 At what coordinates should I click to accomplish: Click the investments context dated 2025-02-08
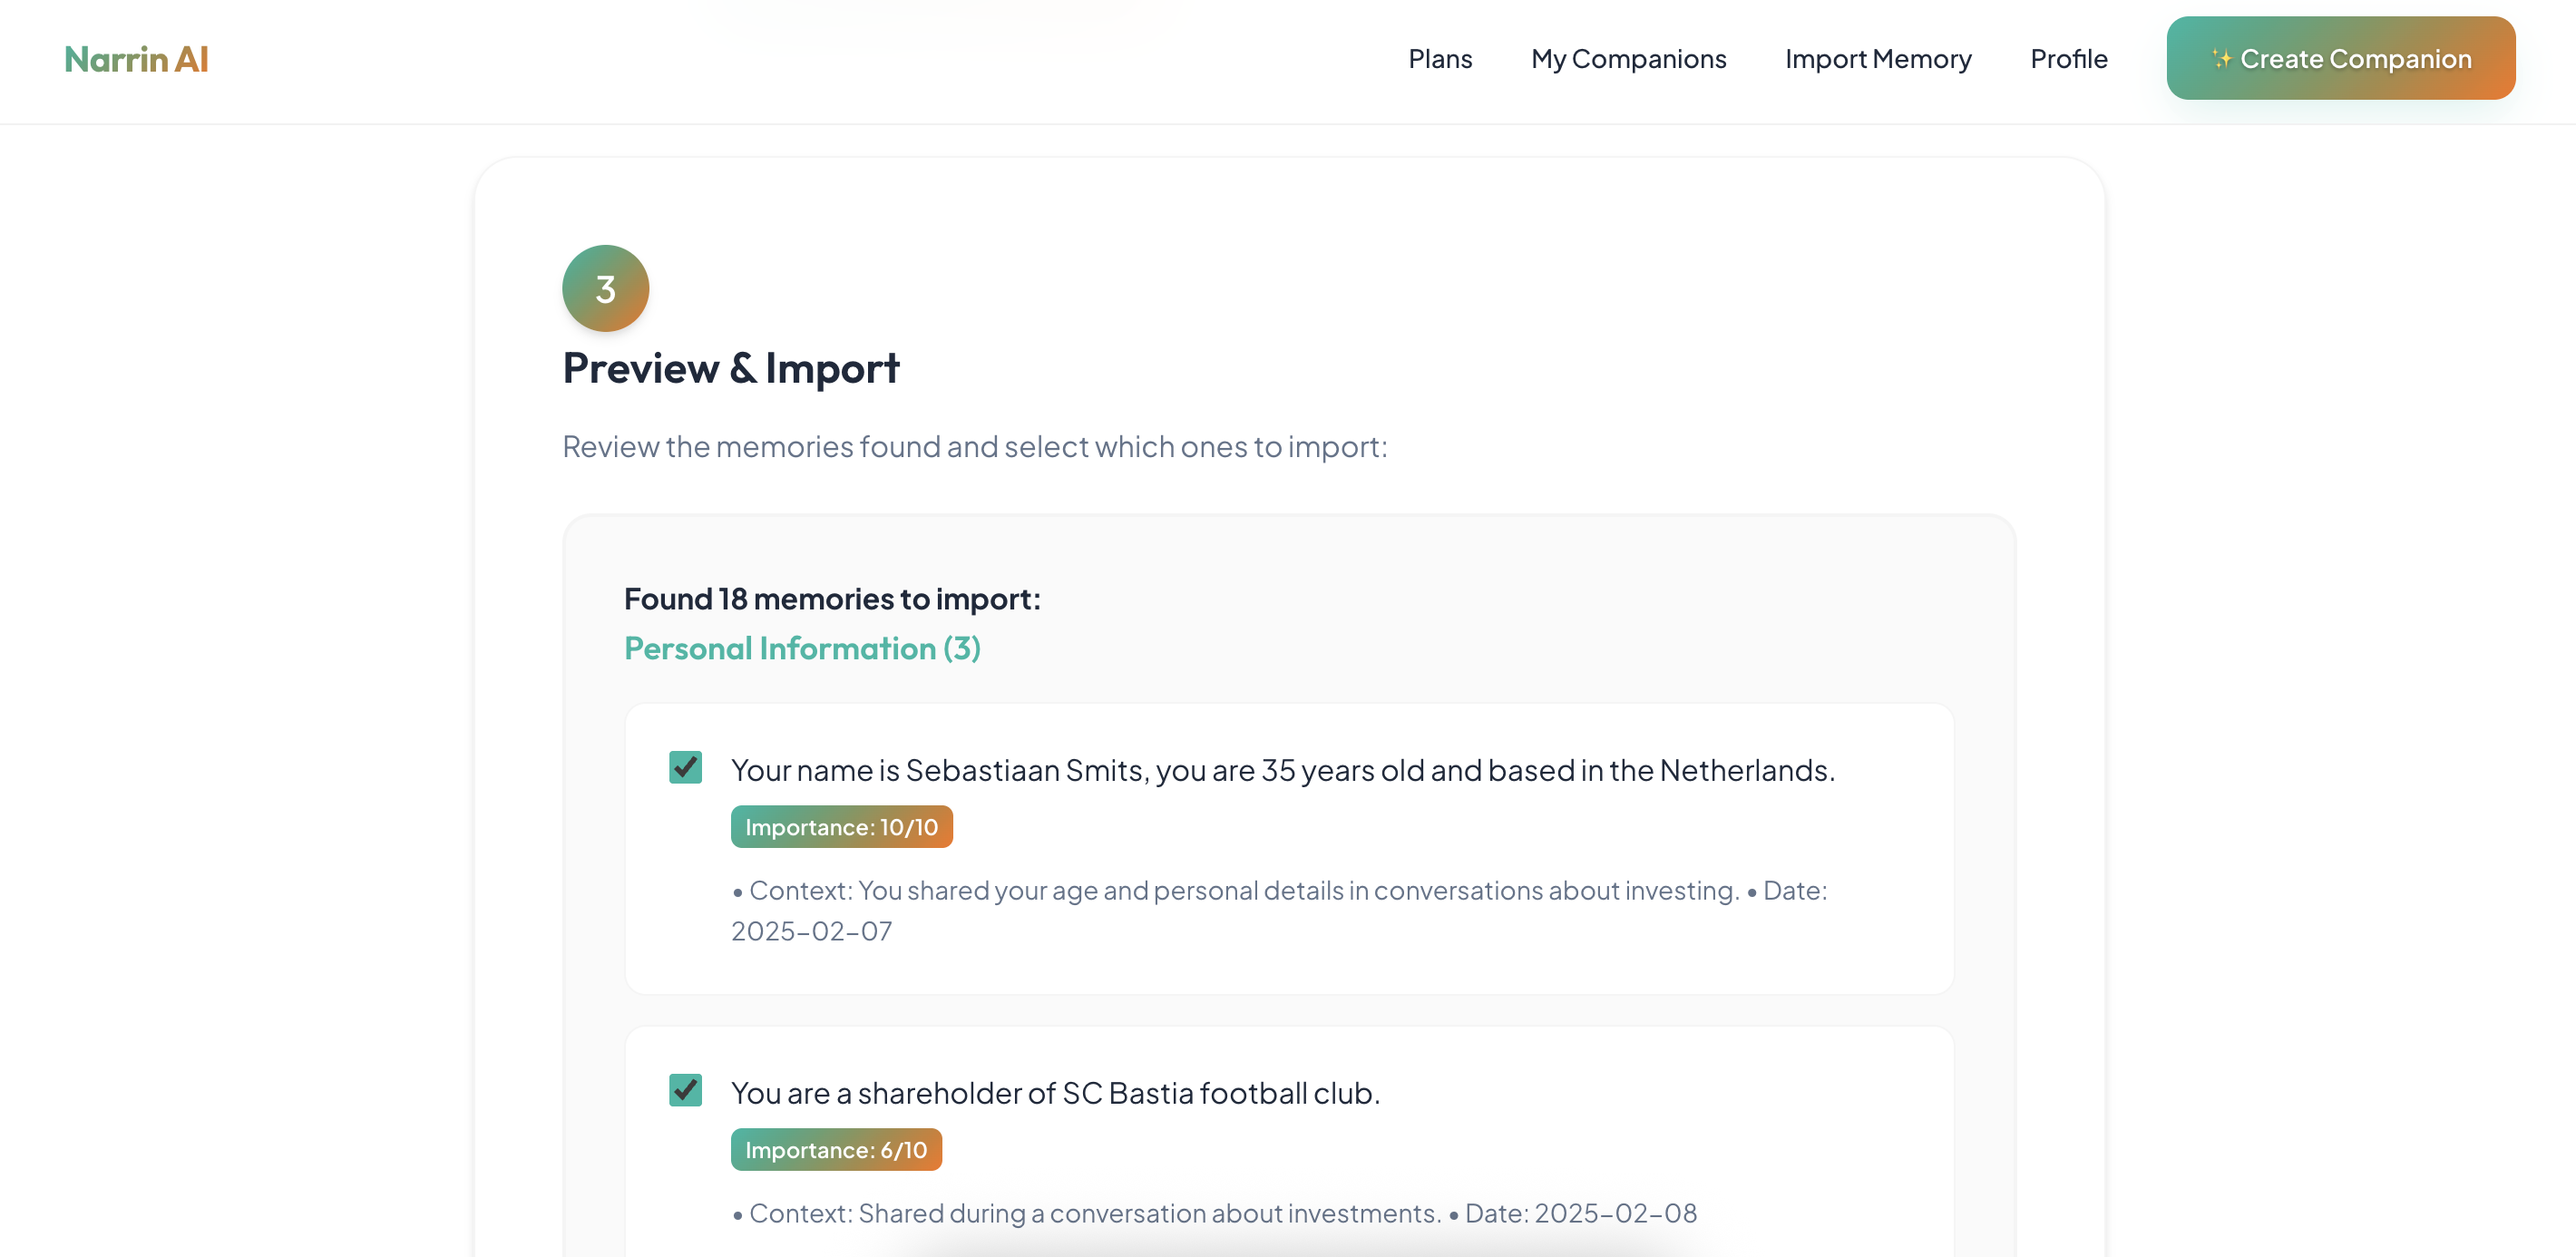pyautogui.click(x=1213, y=1213)
